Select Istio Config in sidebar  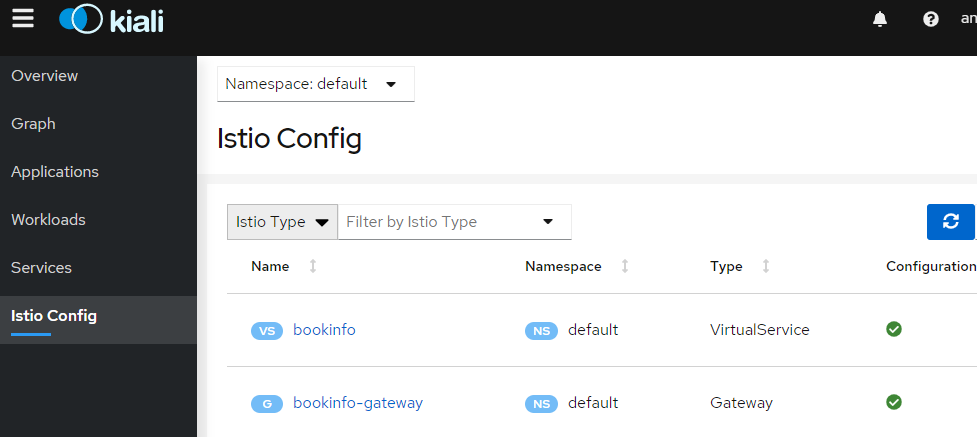[98, 320]
